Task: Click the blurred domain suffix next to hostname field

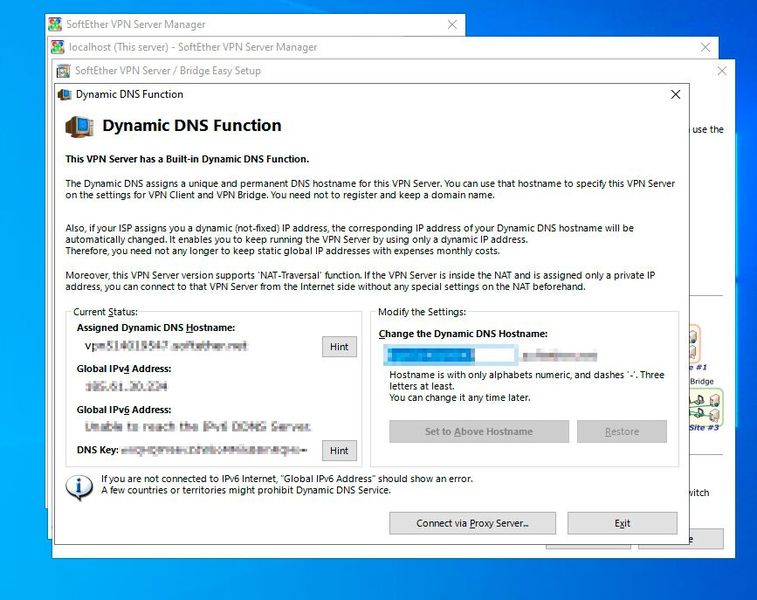Action: click(x=560, y=356)
